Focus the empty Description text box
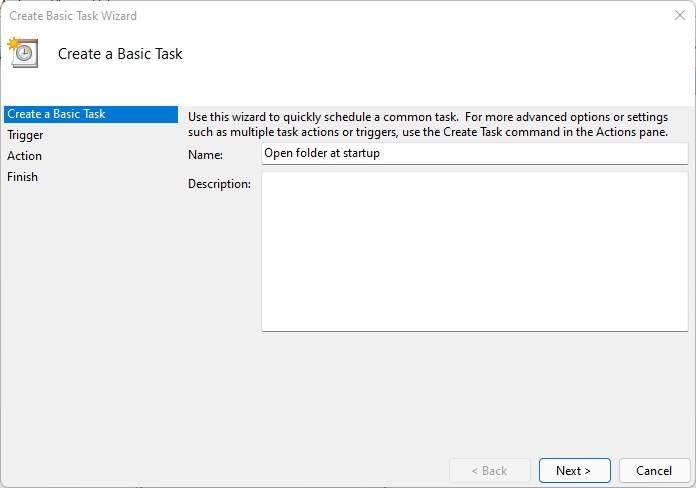The image size is (696, 488). (474, 251)
